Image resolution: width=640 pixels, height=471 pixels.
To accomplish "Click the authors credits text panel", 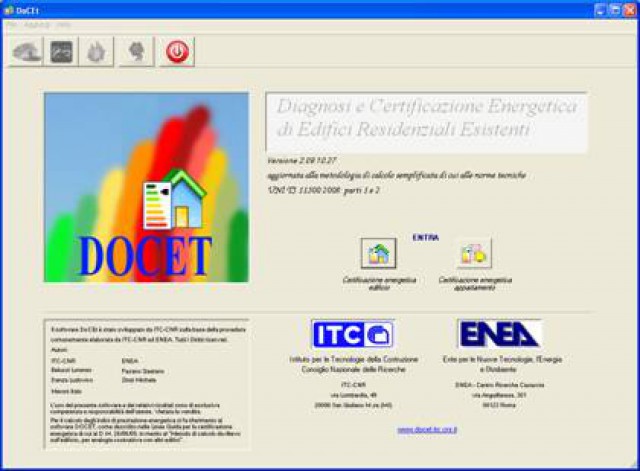I will [147, 384].
